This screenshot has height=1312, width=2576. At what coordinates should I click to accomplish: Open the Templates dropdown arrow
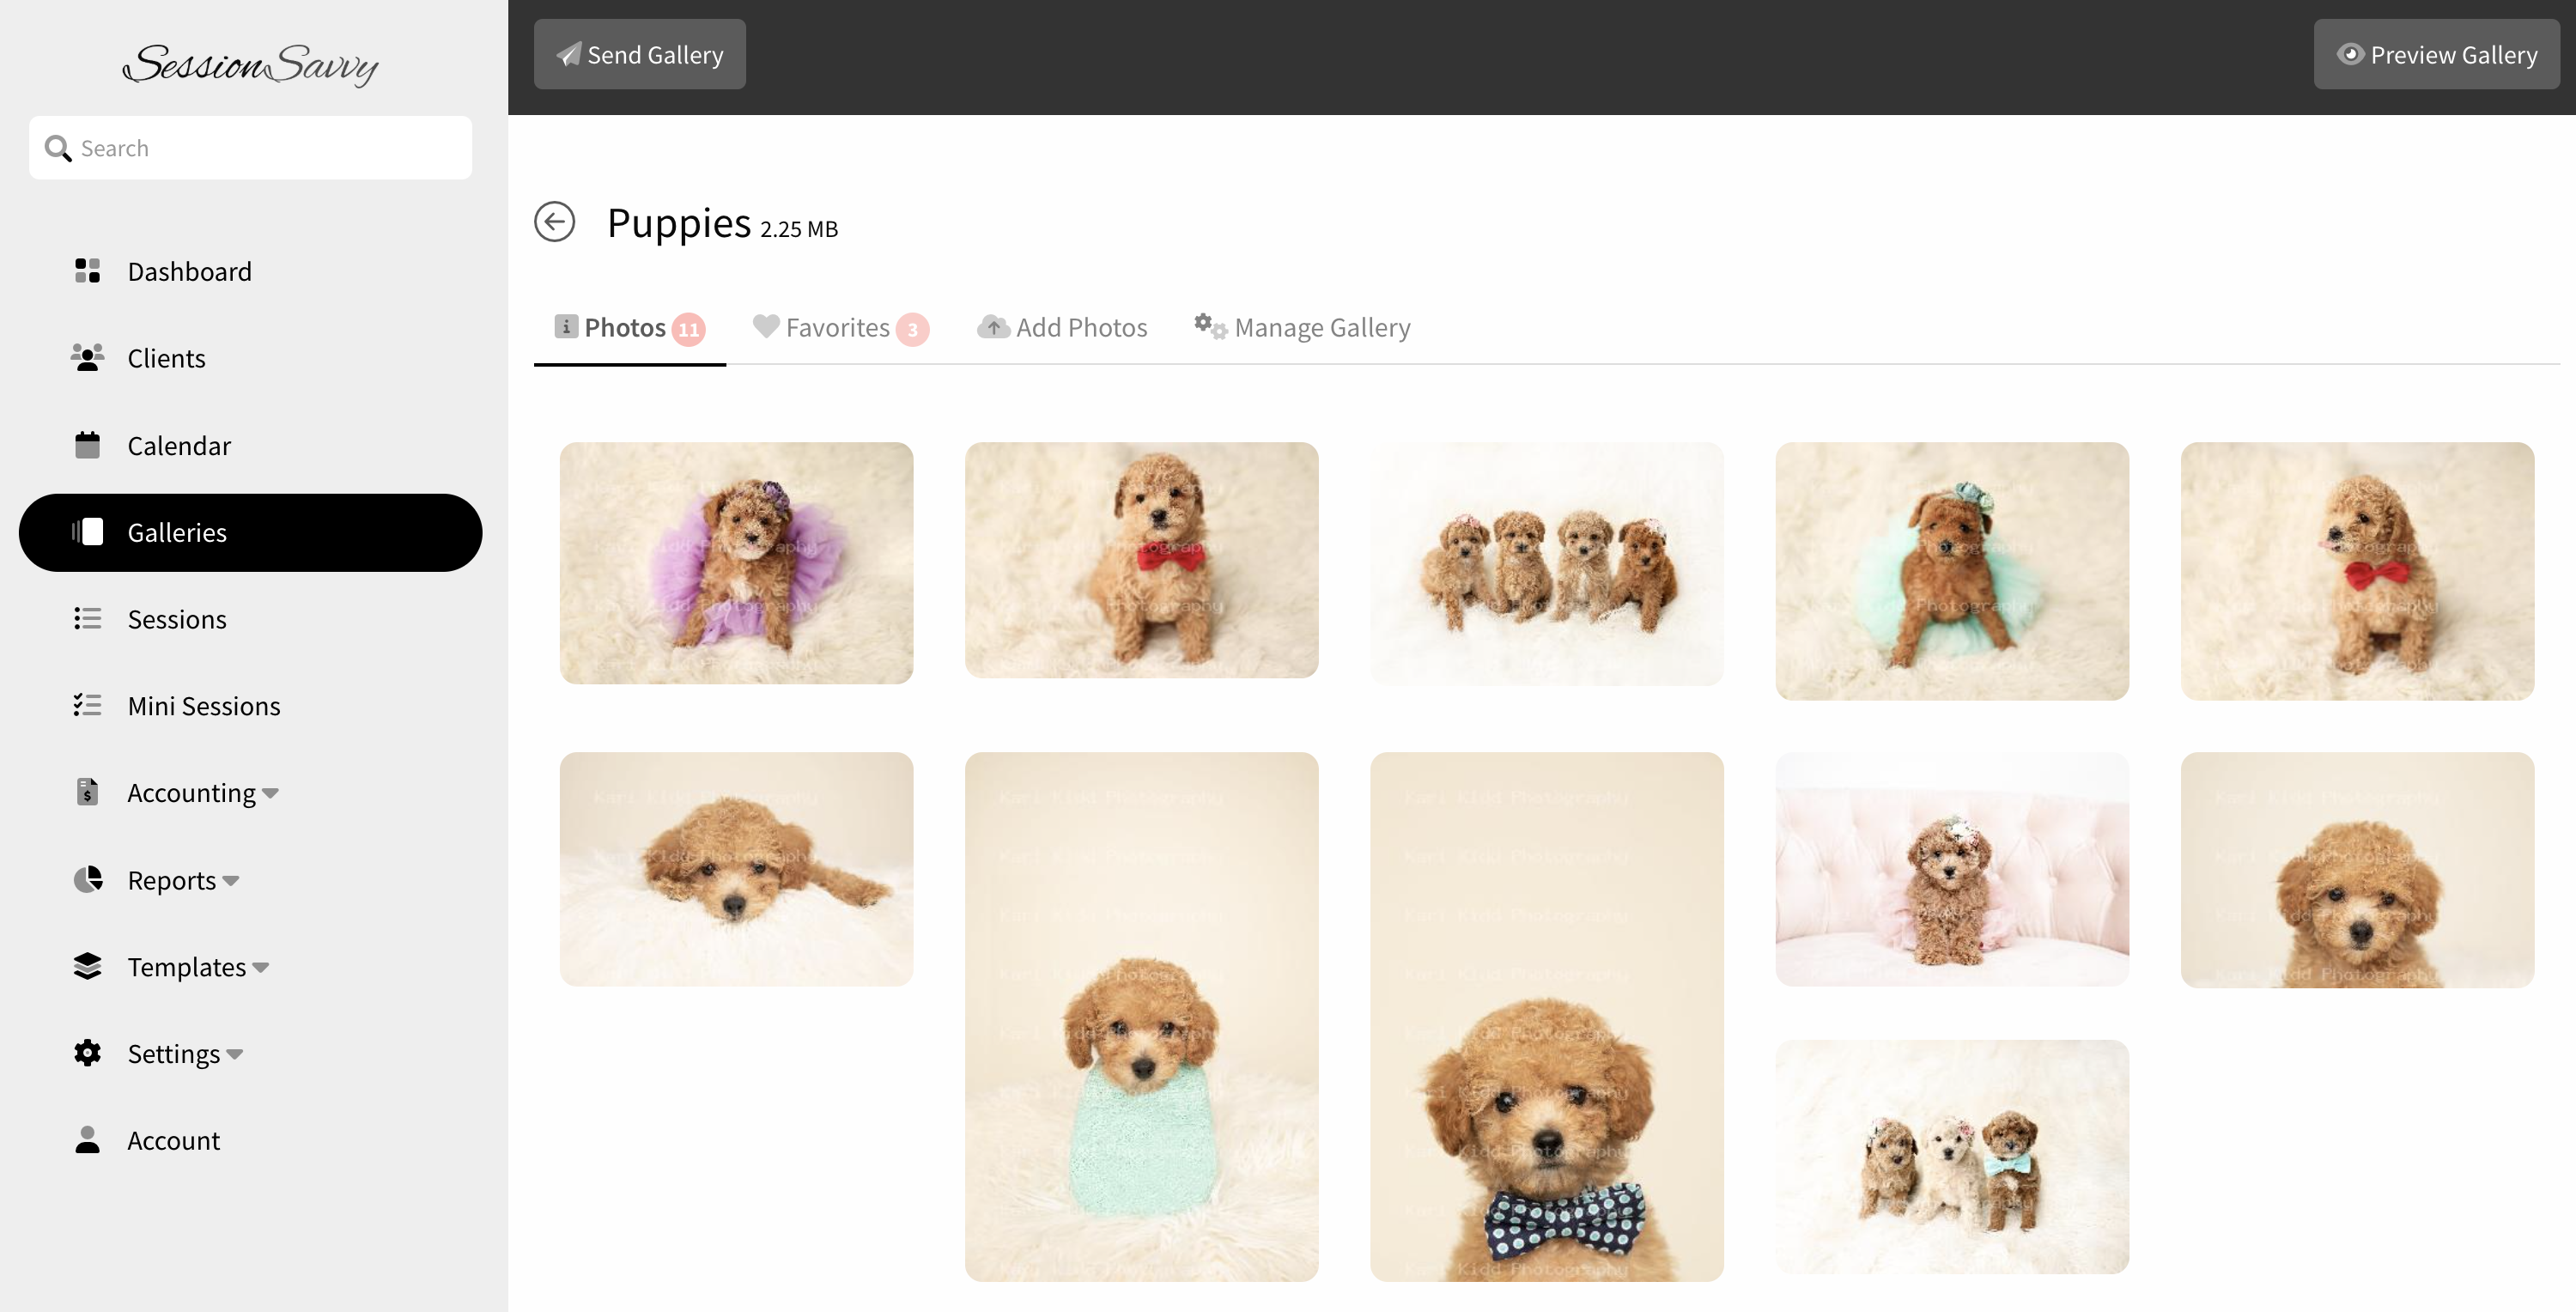click(x=261, y=968)
